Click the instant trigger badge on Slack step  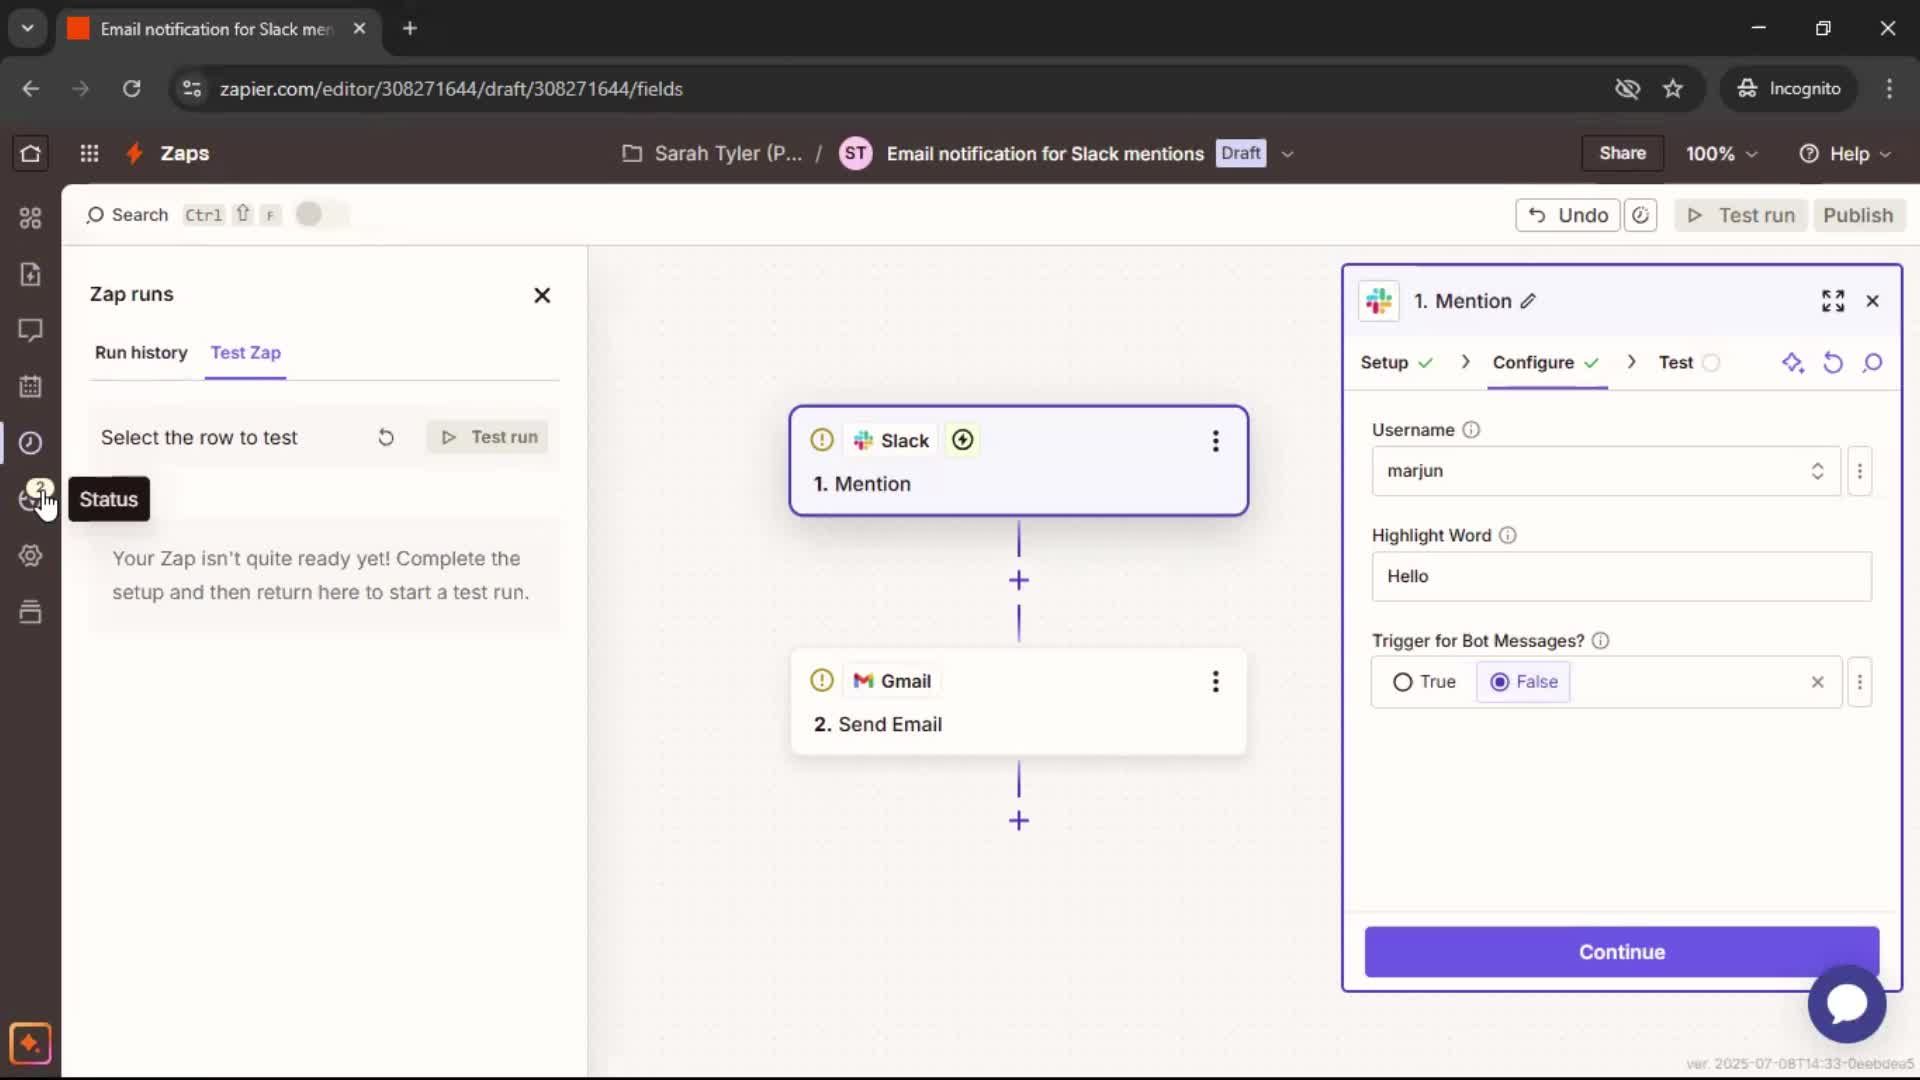point(962,440)
